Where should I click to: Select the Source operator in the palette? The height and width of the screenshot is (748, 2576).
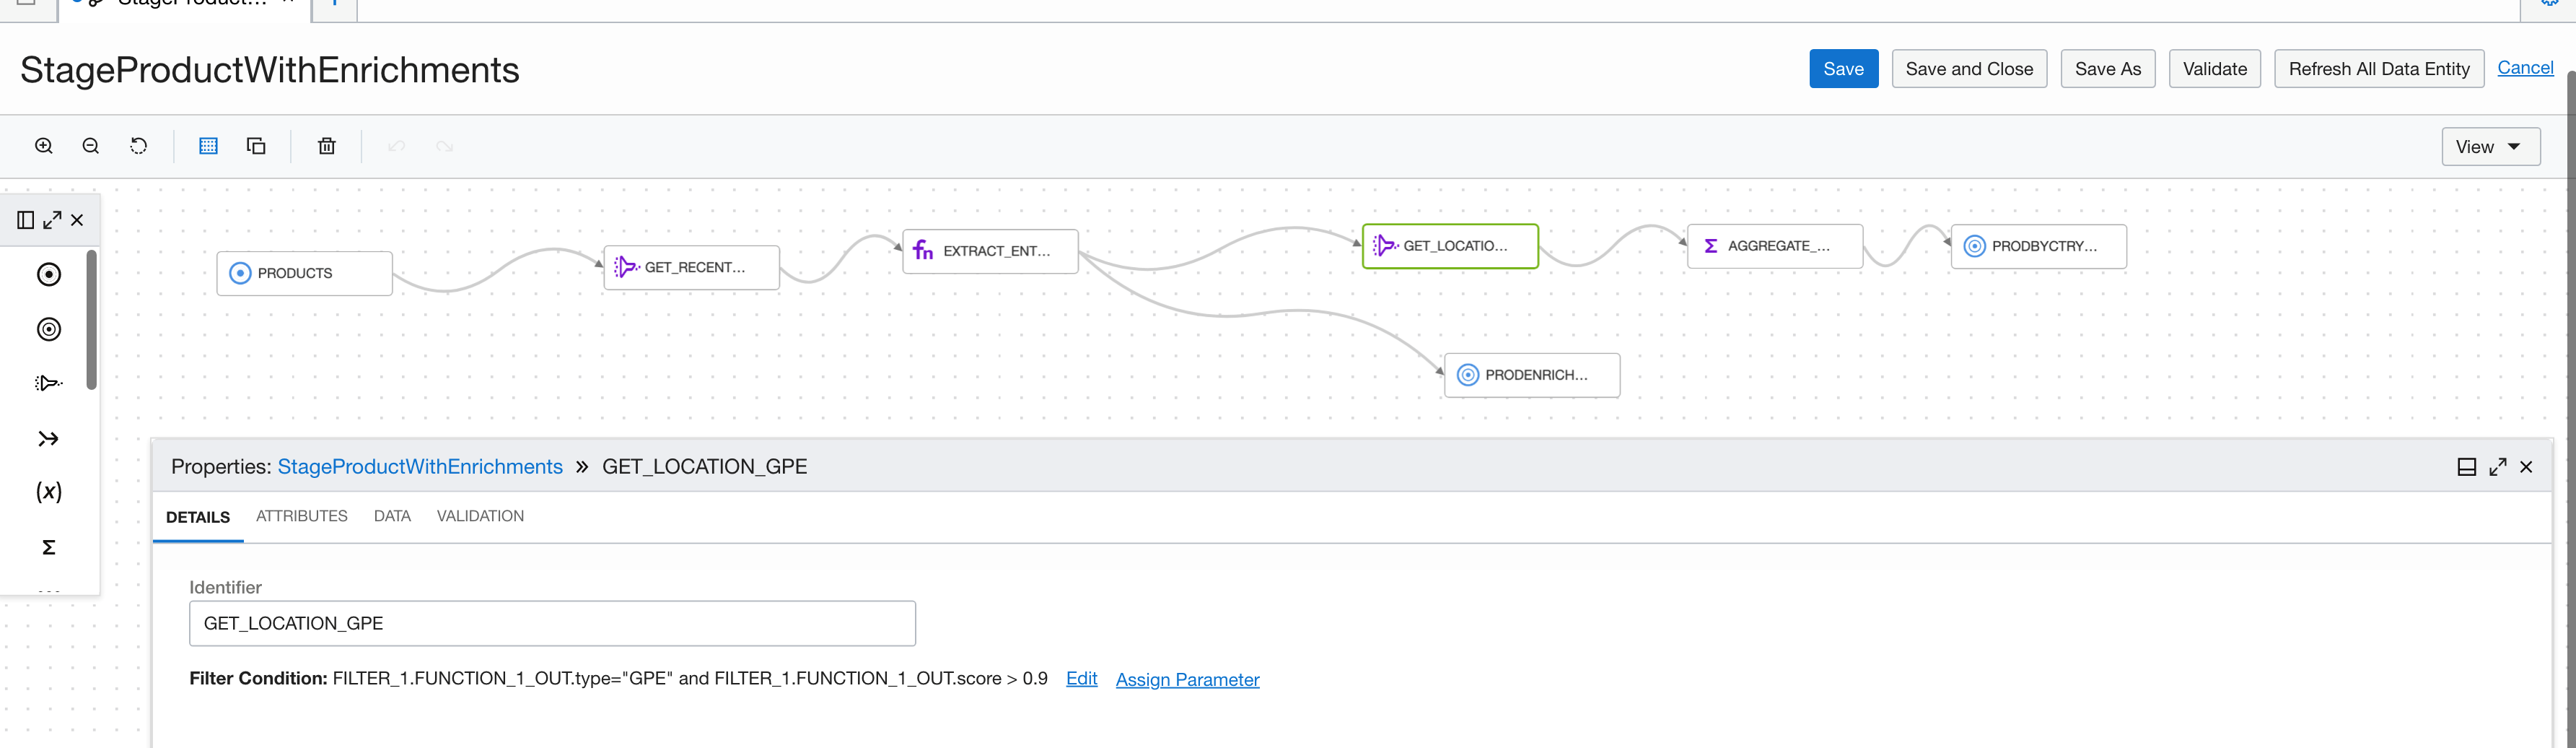point(48,273)
